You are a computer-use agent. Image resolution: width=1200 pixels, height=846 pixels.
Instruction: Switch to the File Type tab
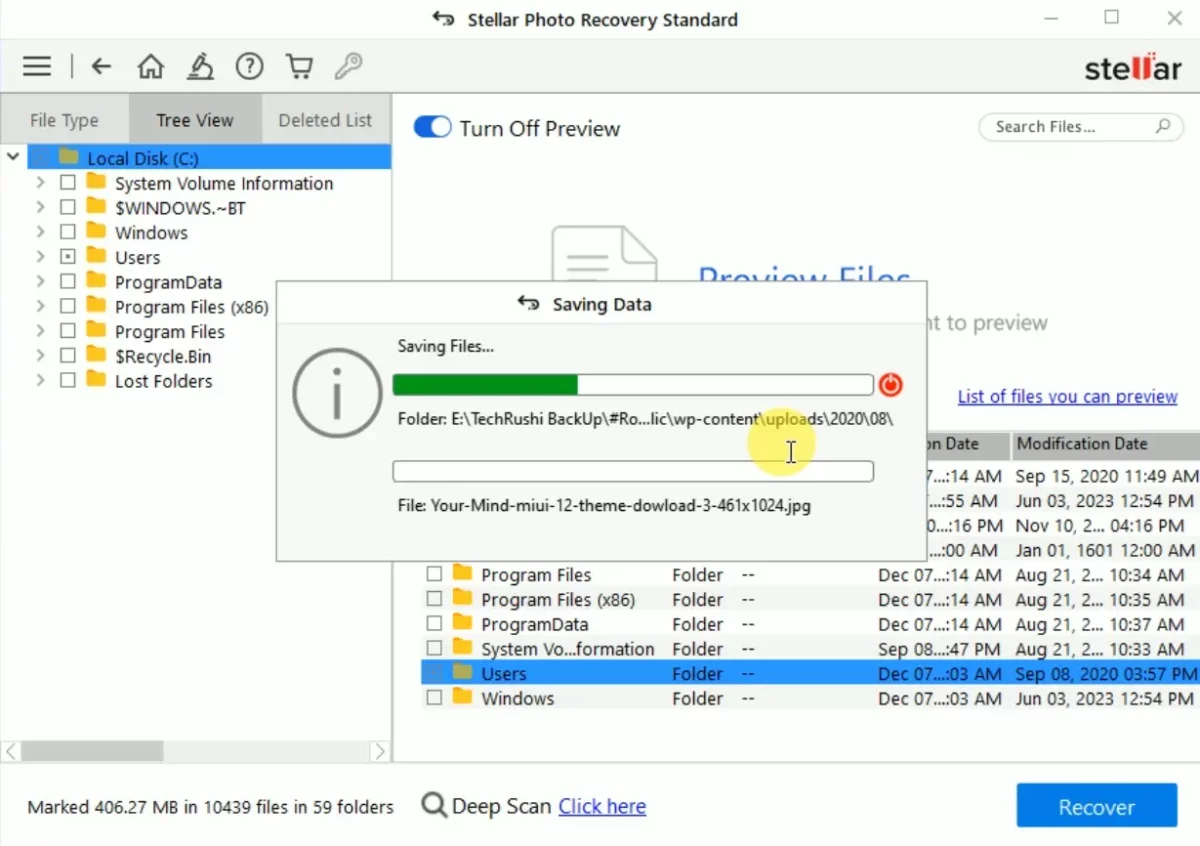coord(64,120)
